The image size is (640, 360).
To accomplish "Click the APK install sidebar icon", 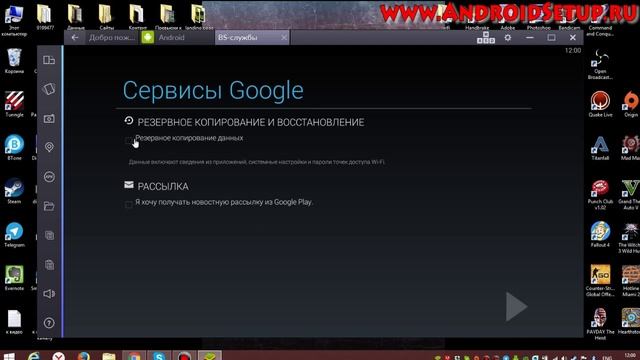I will [49, 177].
